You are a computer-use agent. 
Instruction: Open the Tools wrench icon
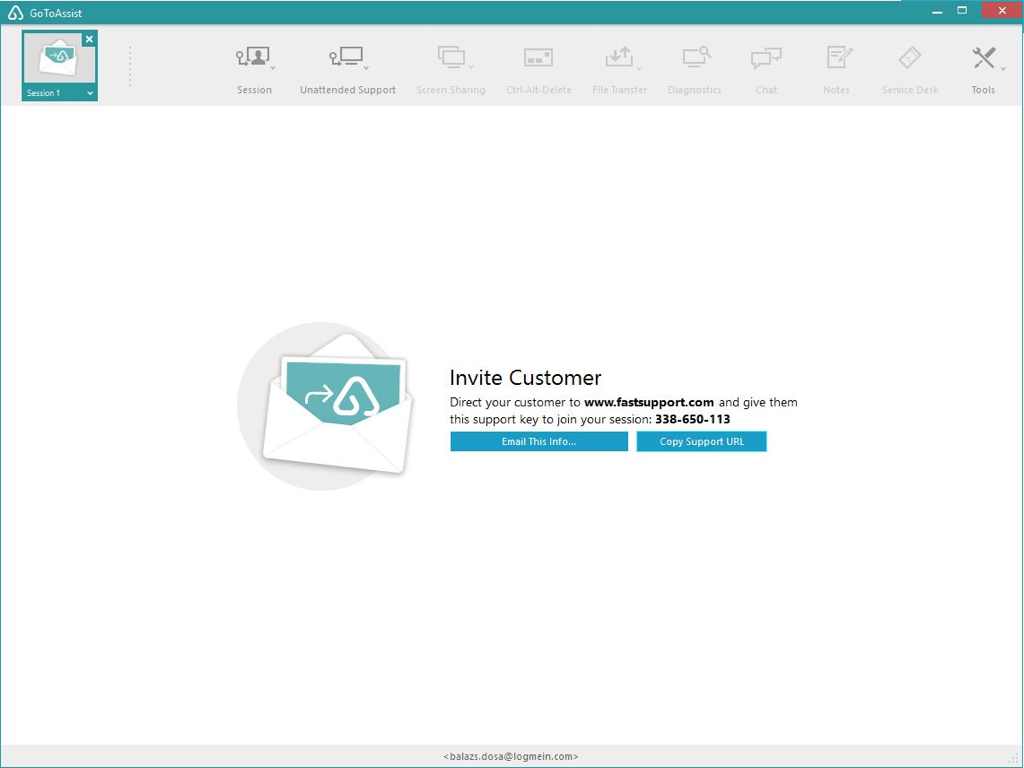point(983,57)
